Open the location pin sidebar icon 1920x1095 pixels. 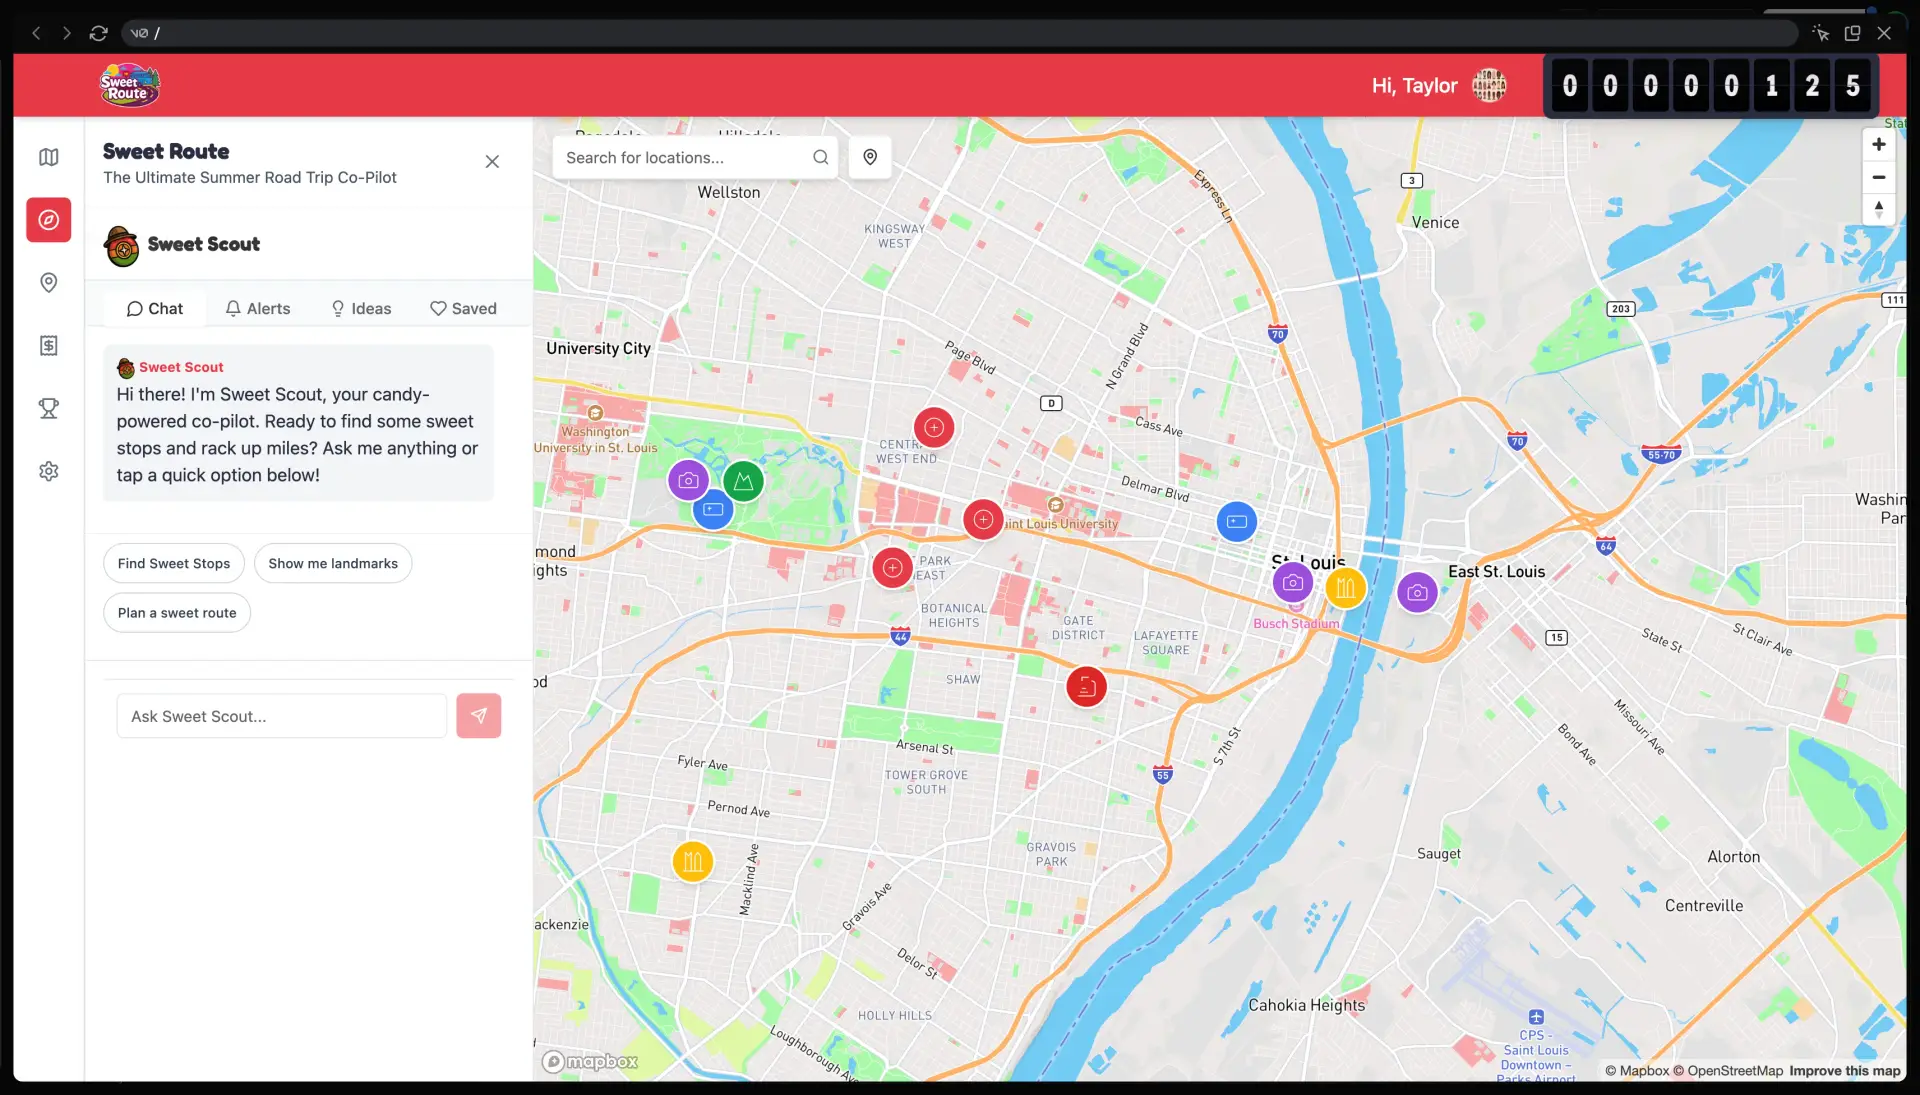pos(48,283)
